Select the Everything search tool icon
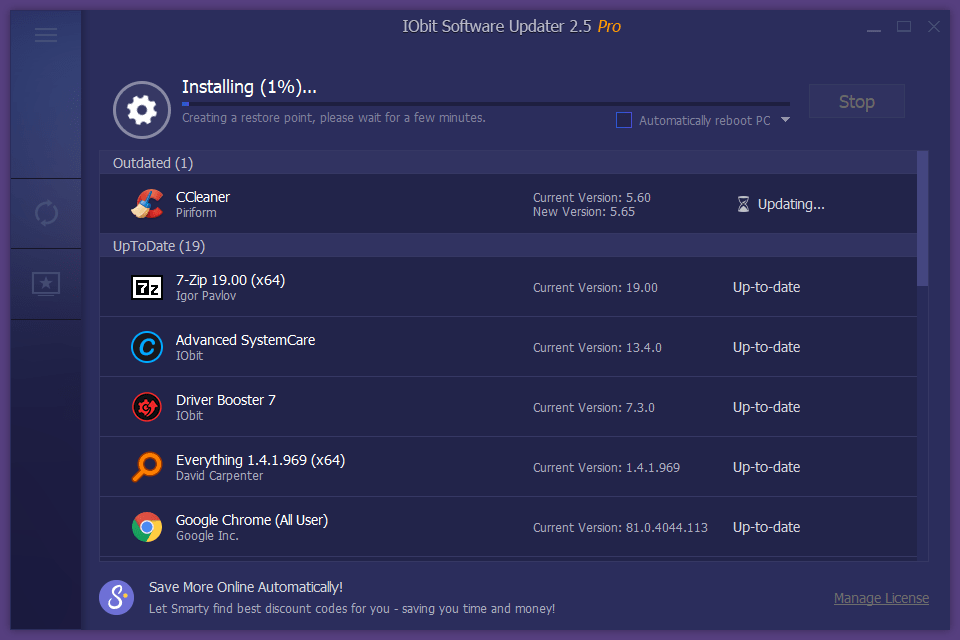Image resolution: width=960 pixels, height=640 pixels. coord(146,467)
